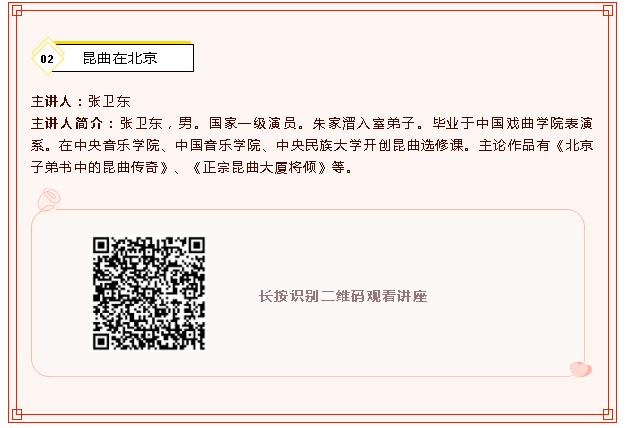Image resolution: width=627 pixels, height=428 pixels.
Task: Click the bold 主讲人简介 label
Action: pos(67,123)
